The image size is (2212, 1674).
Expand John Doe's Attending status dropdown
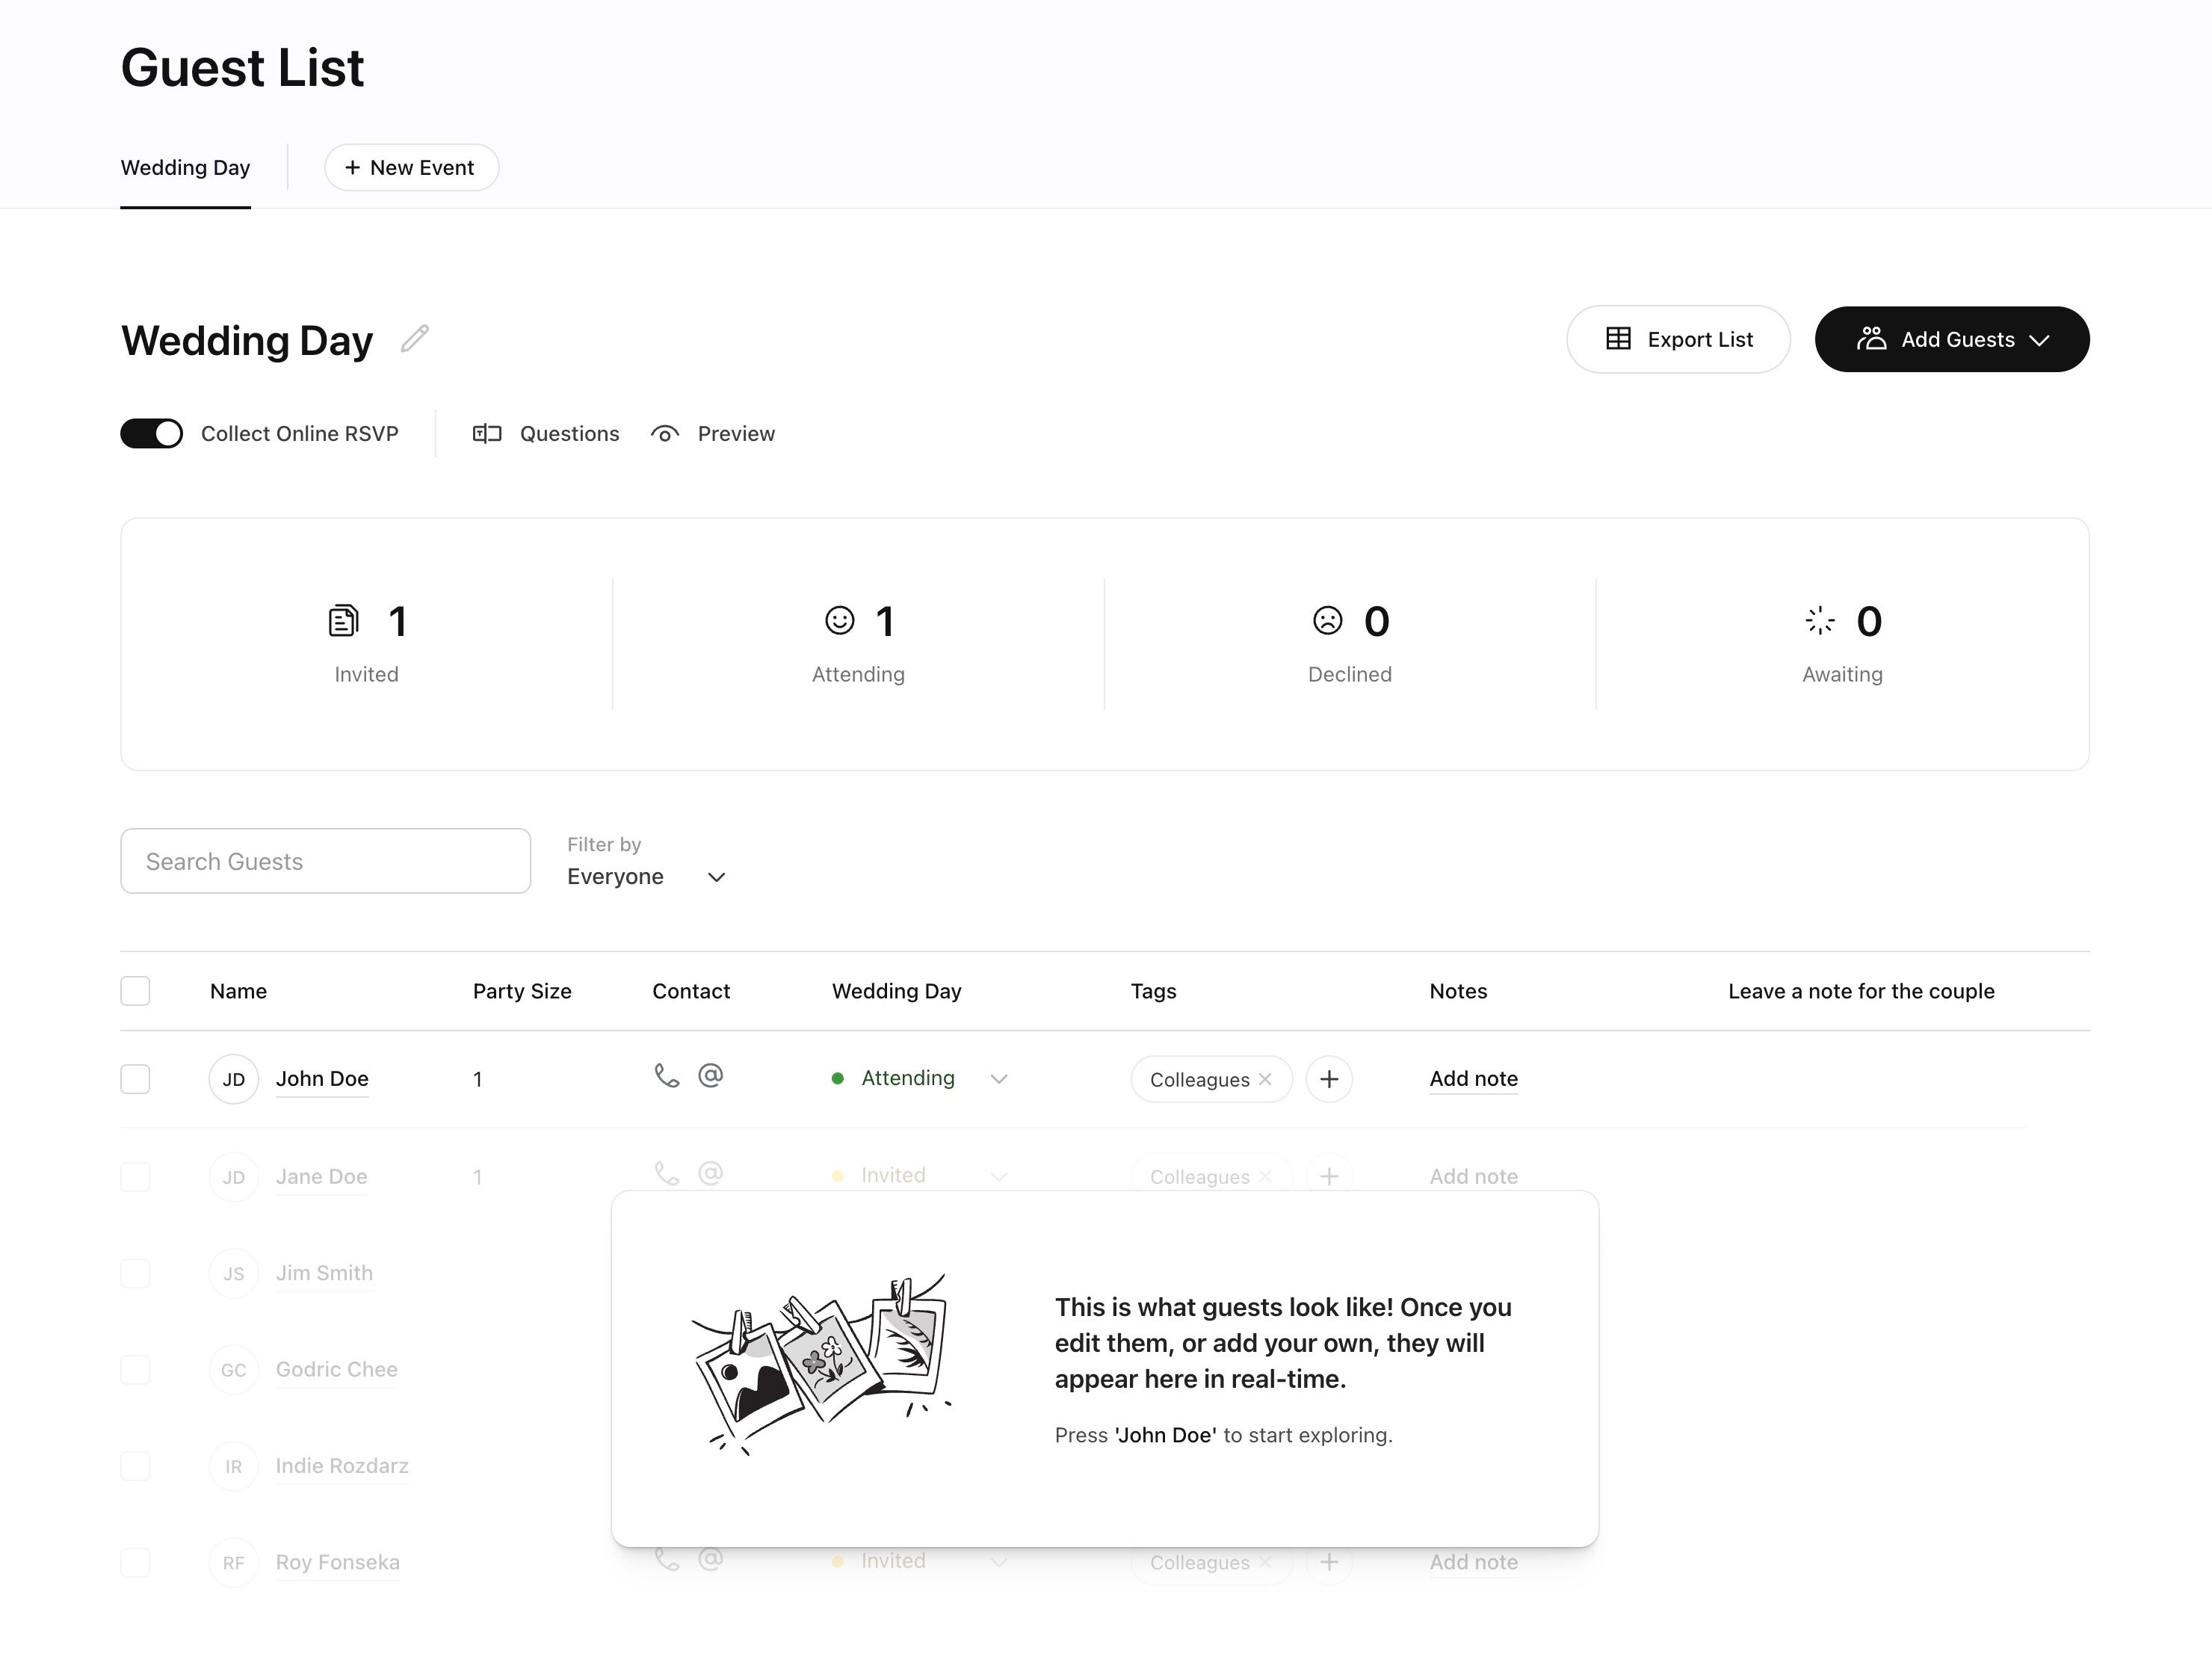point(998,1079)
